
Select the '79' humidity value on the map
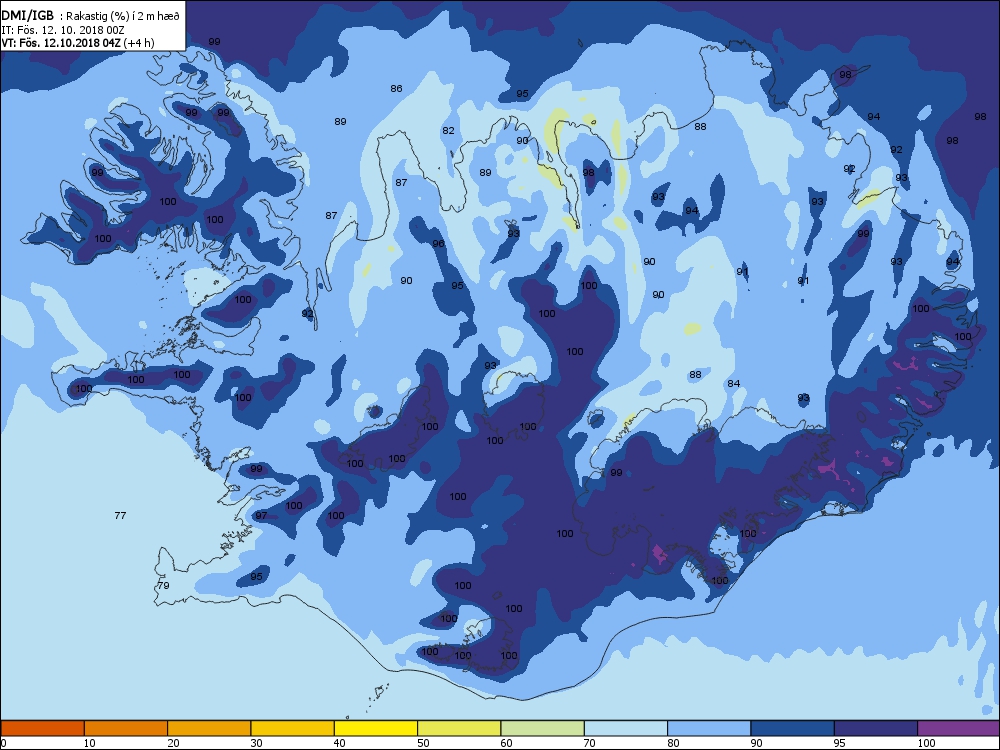click(163, 585)
